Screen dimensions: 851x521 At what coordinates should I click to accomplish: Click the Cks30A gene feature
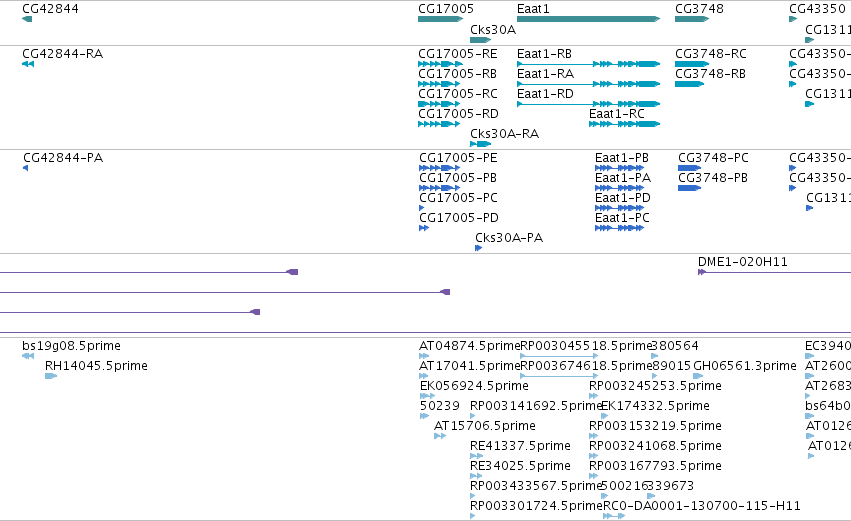(480, 40)
